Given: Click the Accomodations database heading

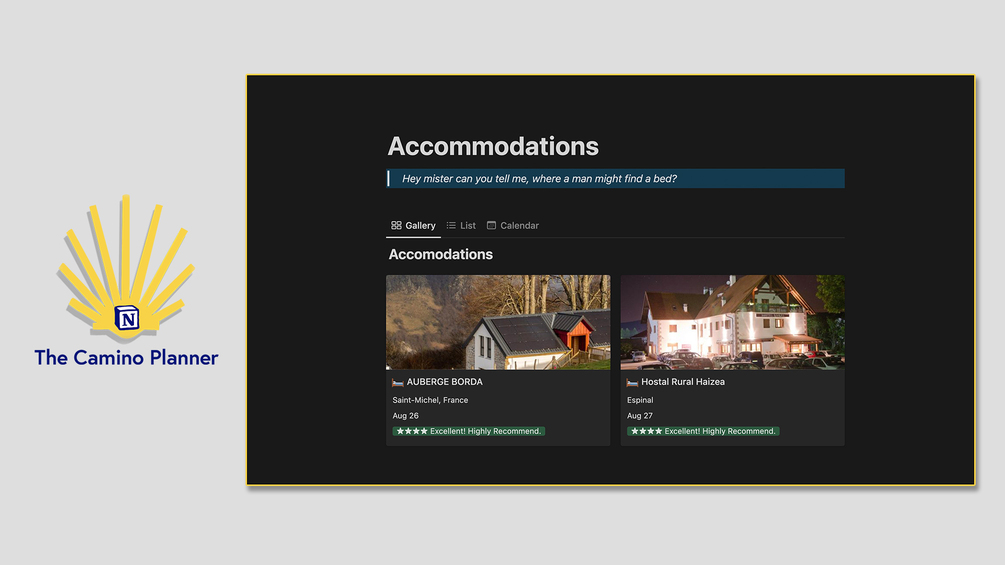Looking at the screenshot, I should pos(441,254).
